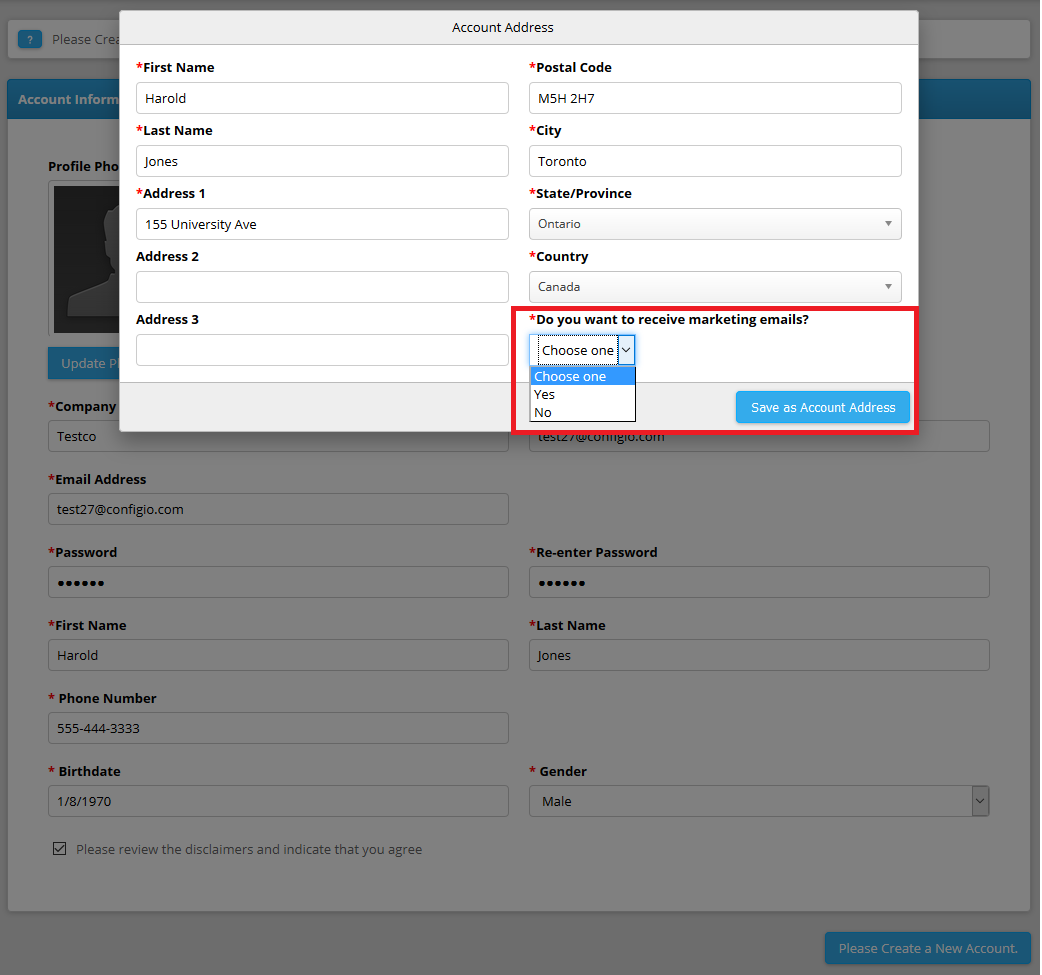The width and height of the screenshot is (1042, 975).
Task: Toggle the disclaimers agreement checkbox
Action: pyautogui.click(x=59, y=849)
